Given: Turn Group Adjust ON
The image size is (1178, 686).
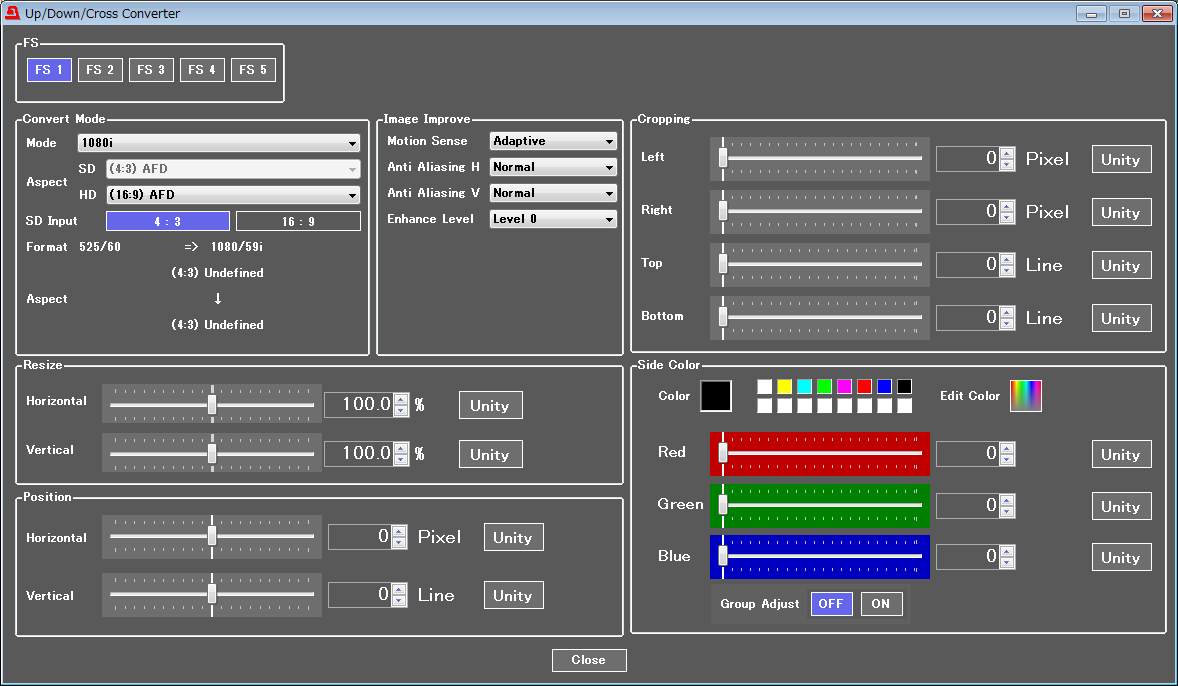Looking at the screenshot, I should (x=881, y=604).
